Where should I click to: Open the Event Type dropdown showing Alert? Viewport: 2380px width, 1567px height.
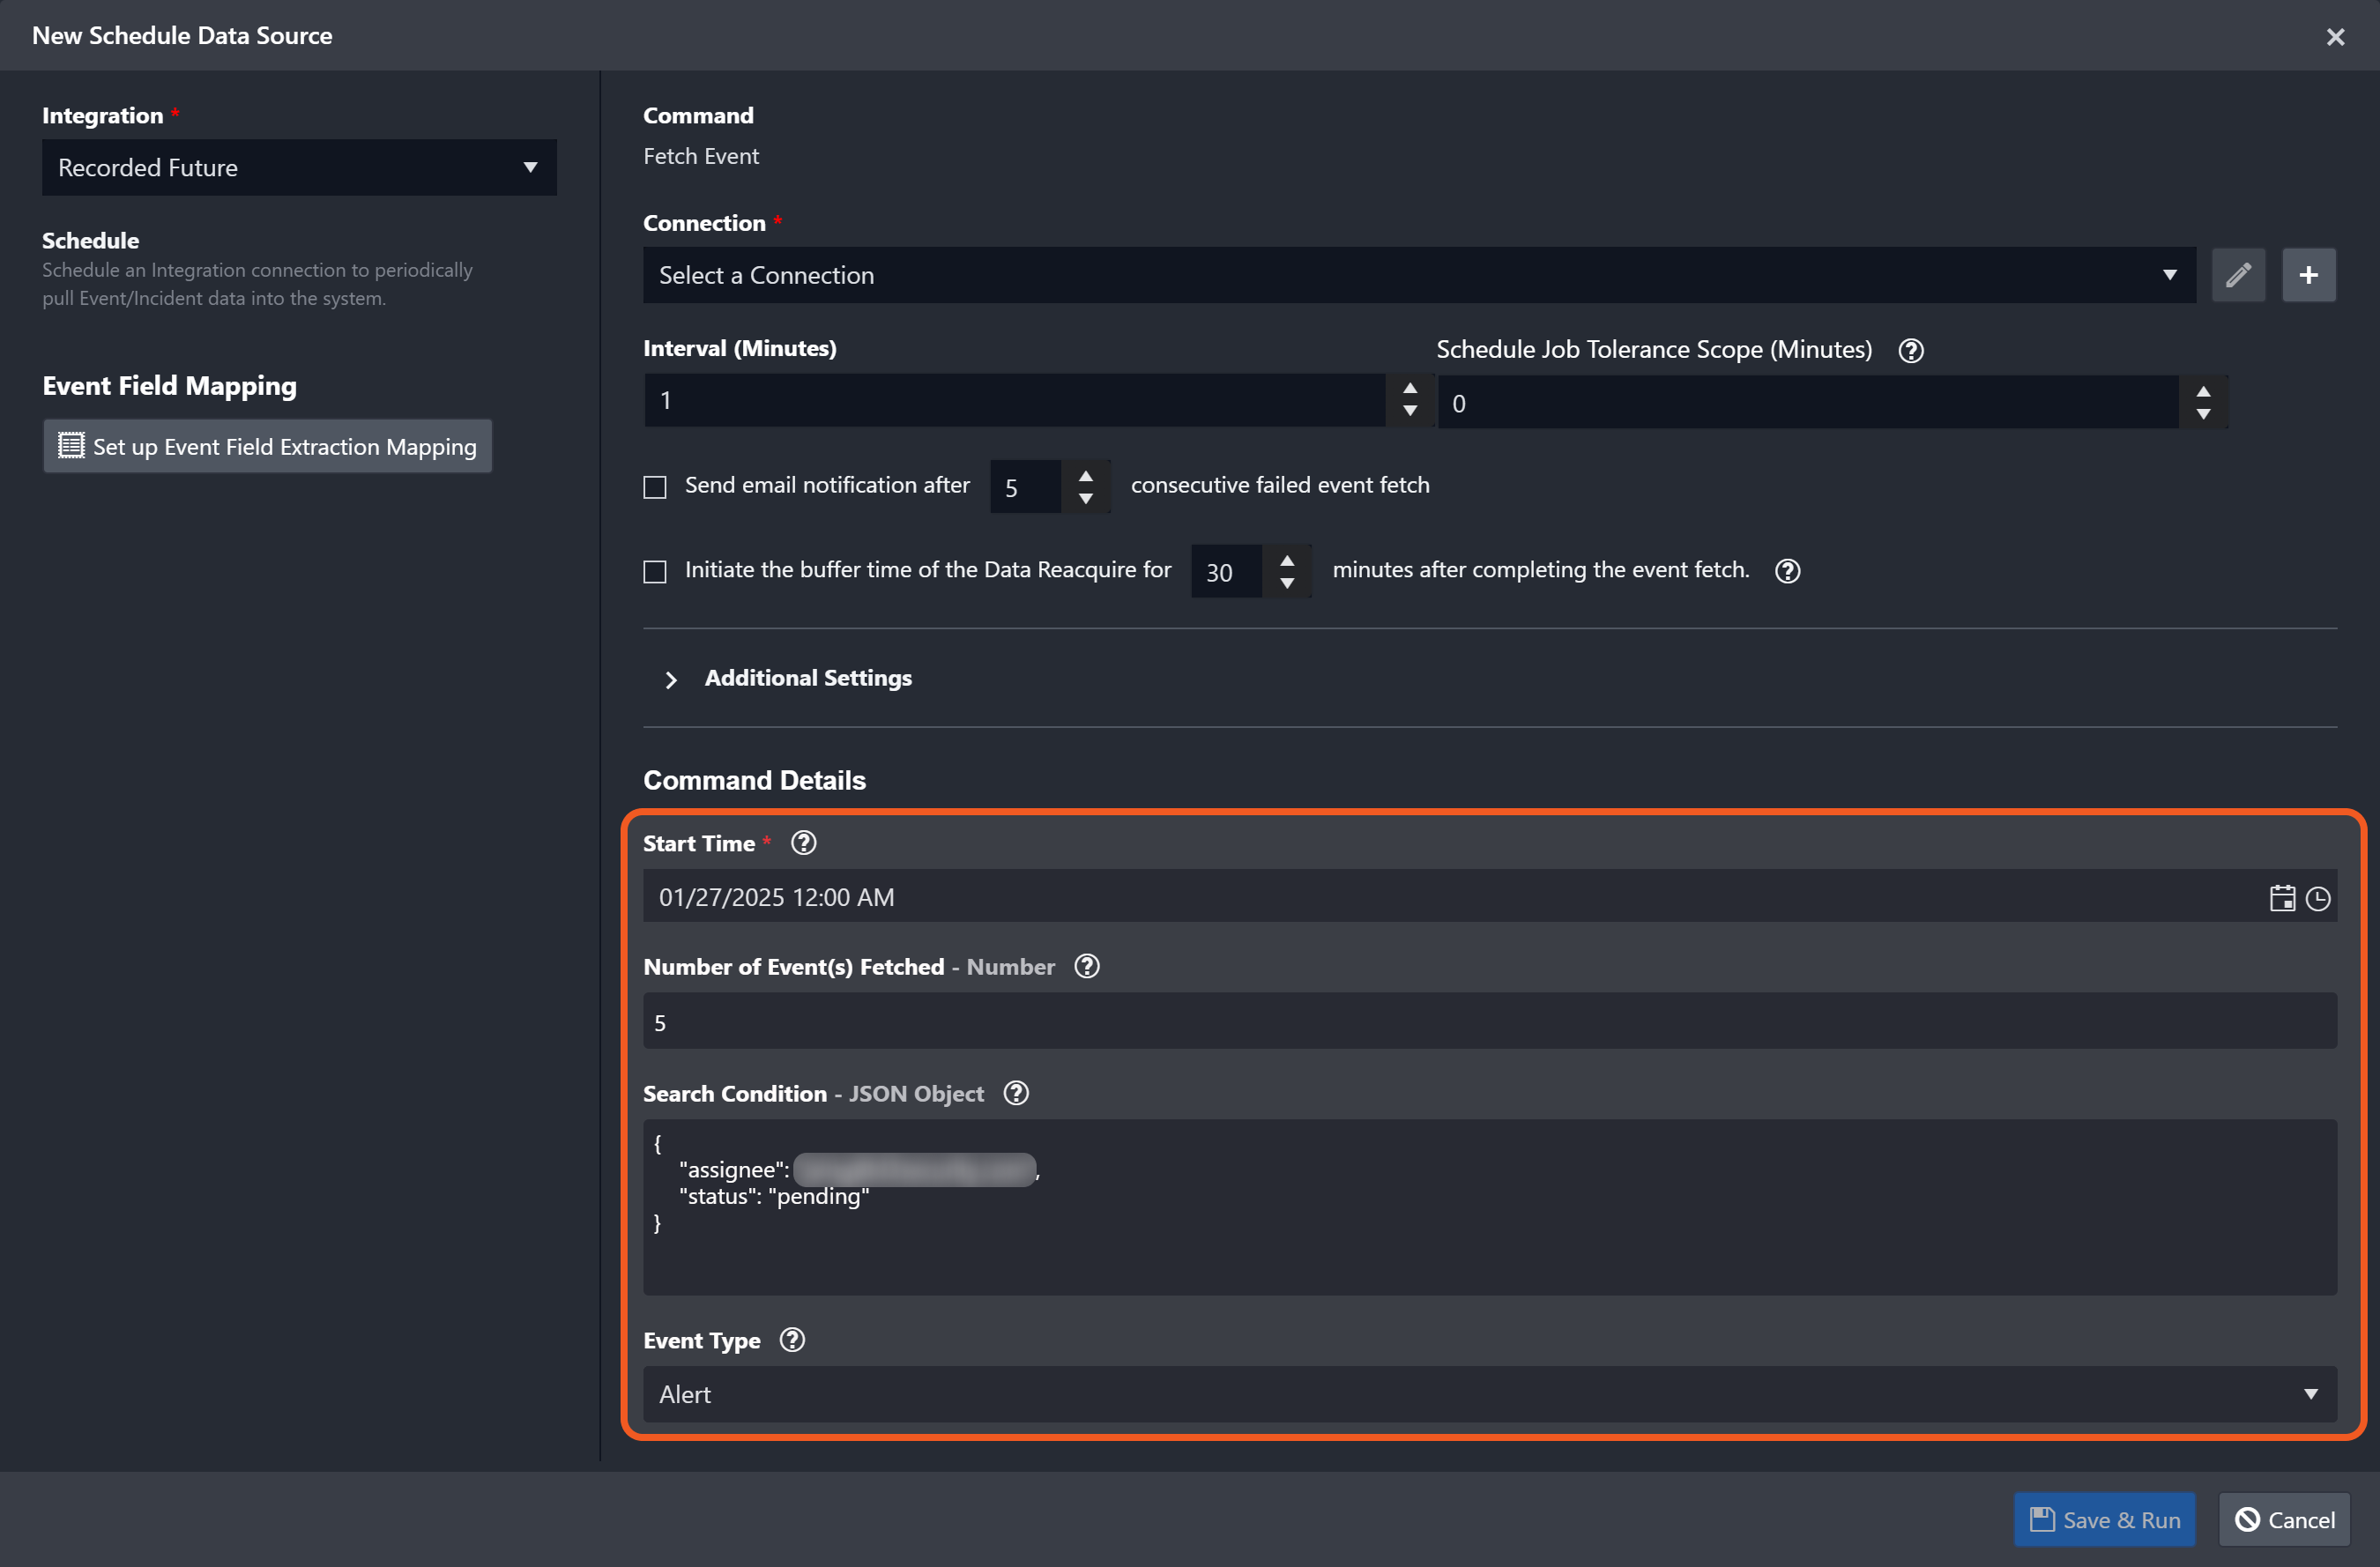point(1488,1394)
